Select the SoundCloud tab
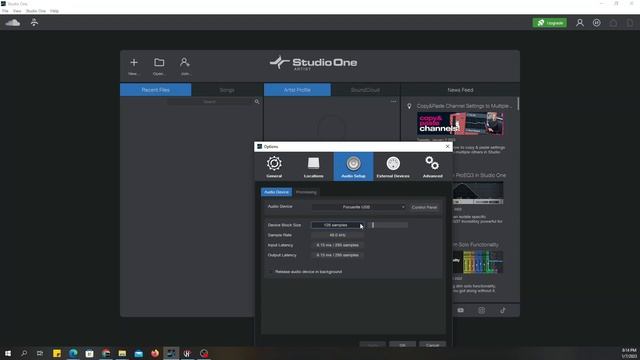 (x=365, y=90)
